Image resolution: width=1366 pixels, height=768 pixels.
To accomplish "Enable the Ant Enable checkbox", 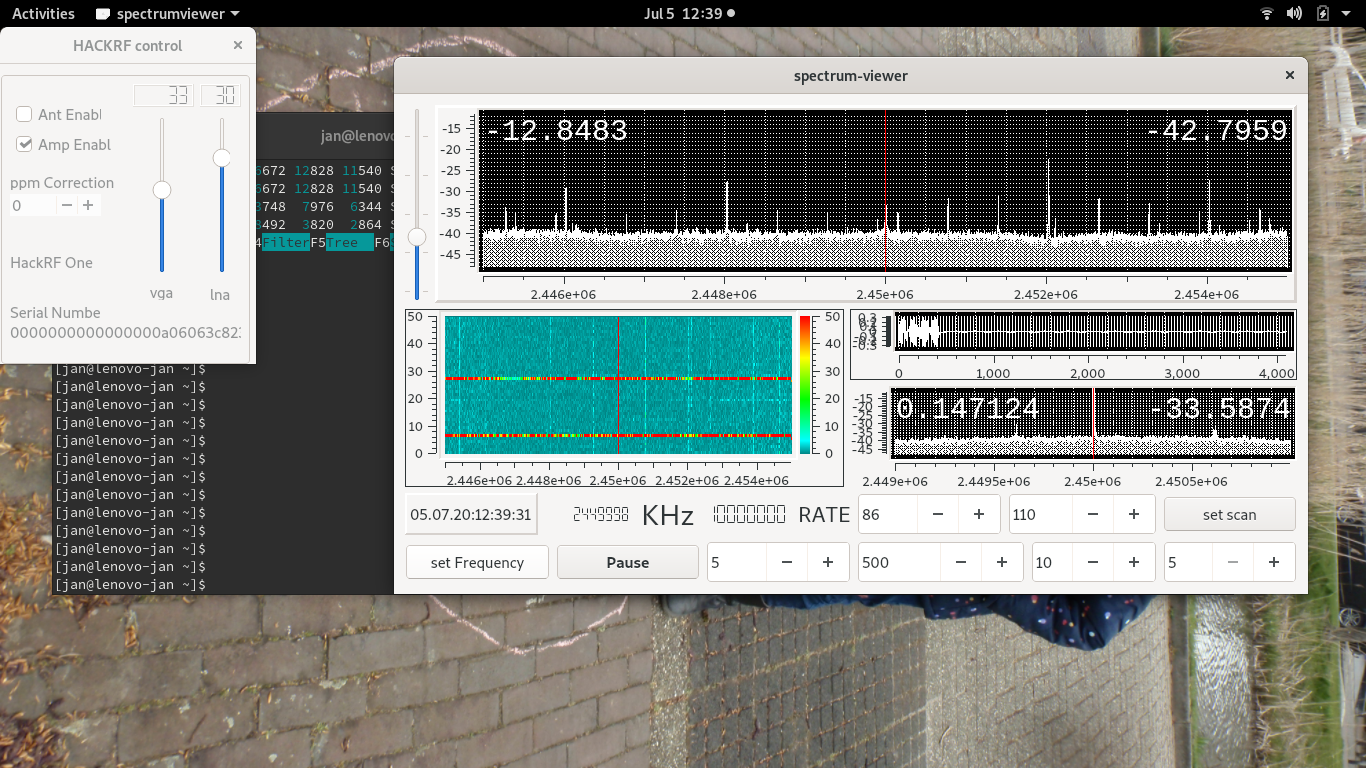I will pos(24,114).
